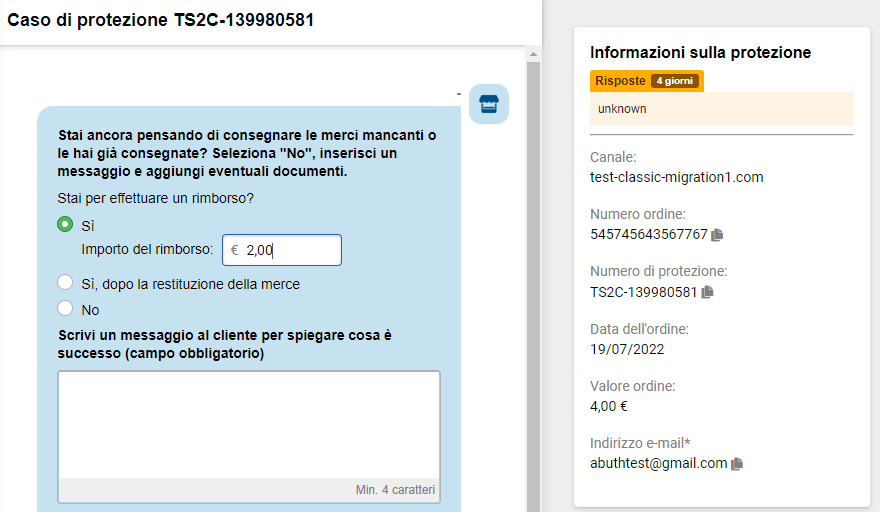This screenshot has height=512, width=880.
Task: Copy protection number TS2C-139980581
Action: (707, 292)
